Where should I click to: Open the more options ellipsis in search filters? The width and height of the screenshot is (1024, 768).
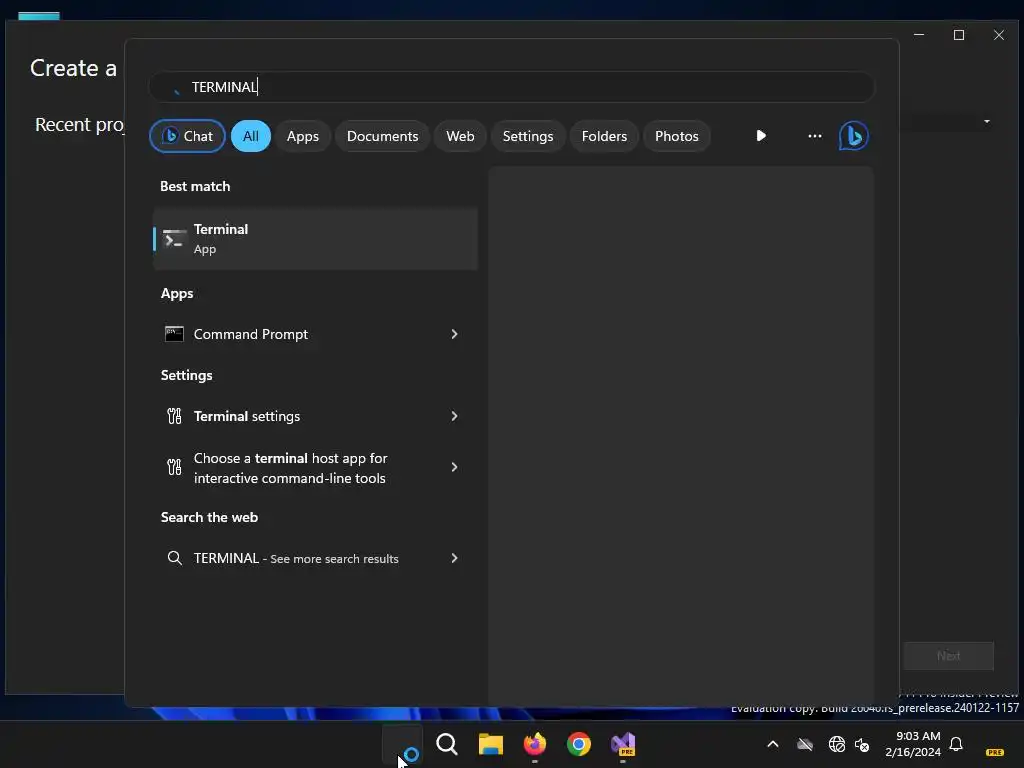tap(814, 136)
